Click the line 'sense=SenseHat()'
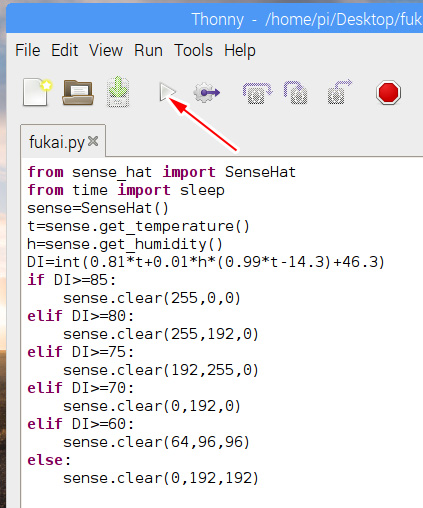The height and width of the screenshot is (508, 423). click(98, 208)
